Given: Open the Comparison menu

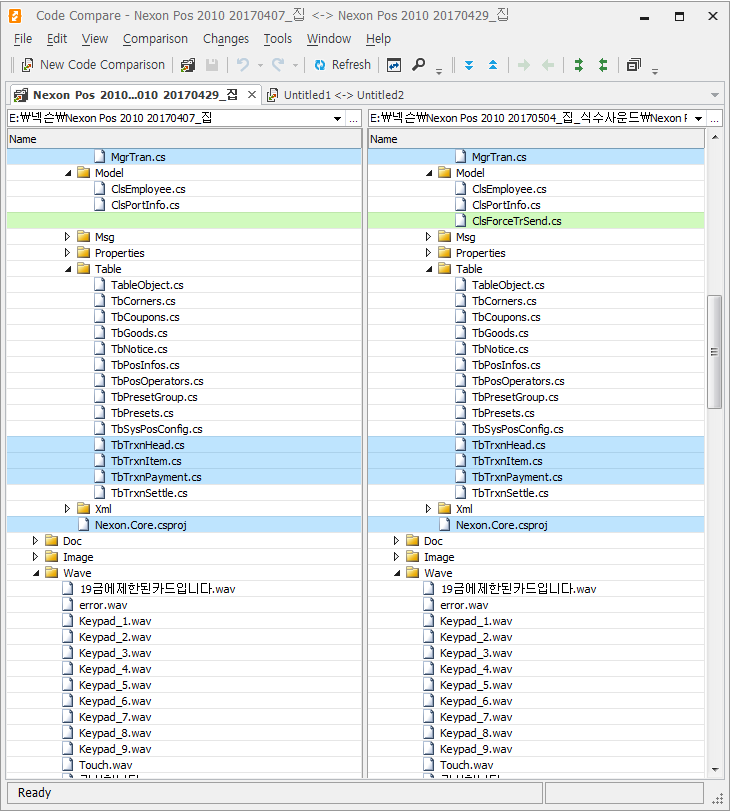Looking at the screenshot, I should coord(155,39).
